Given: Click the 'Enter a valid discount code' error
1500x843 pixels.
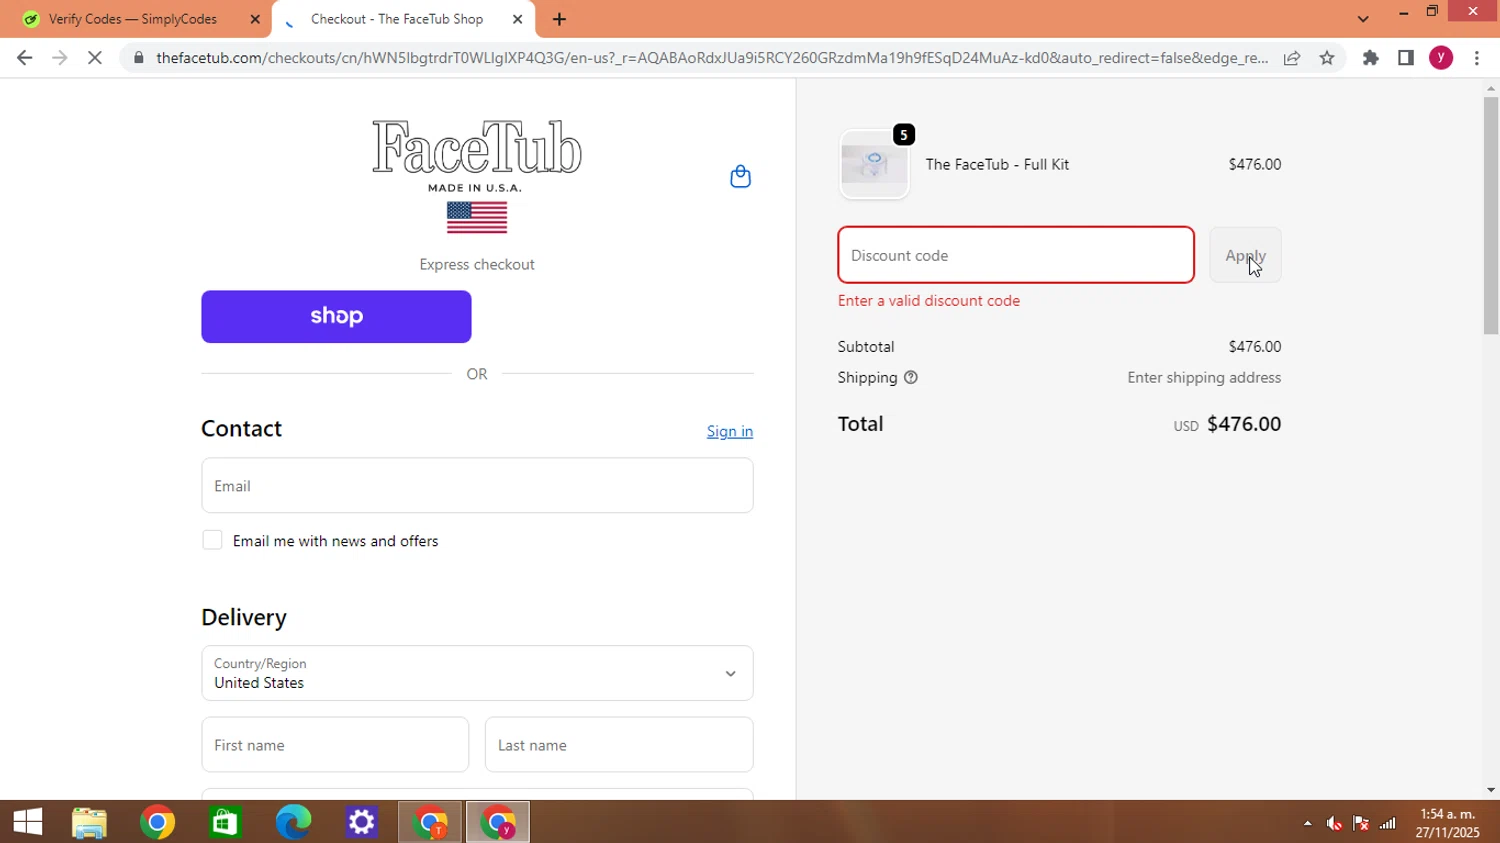Looking at the screenshot, I should [x=929, y=300].
